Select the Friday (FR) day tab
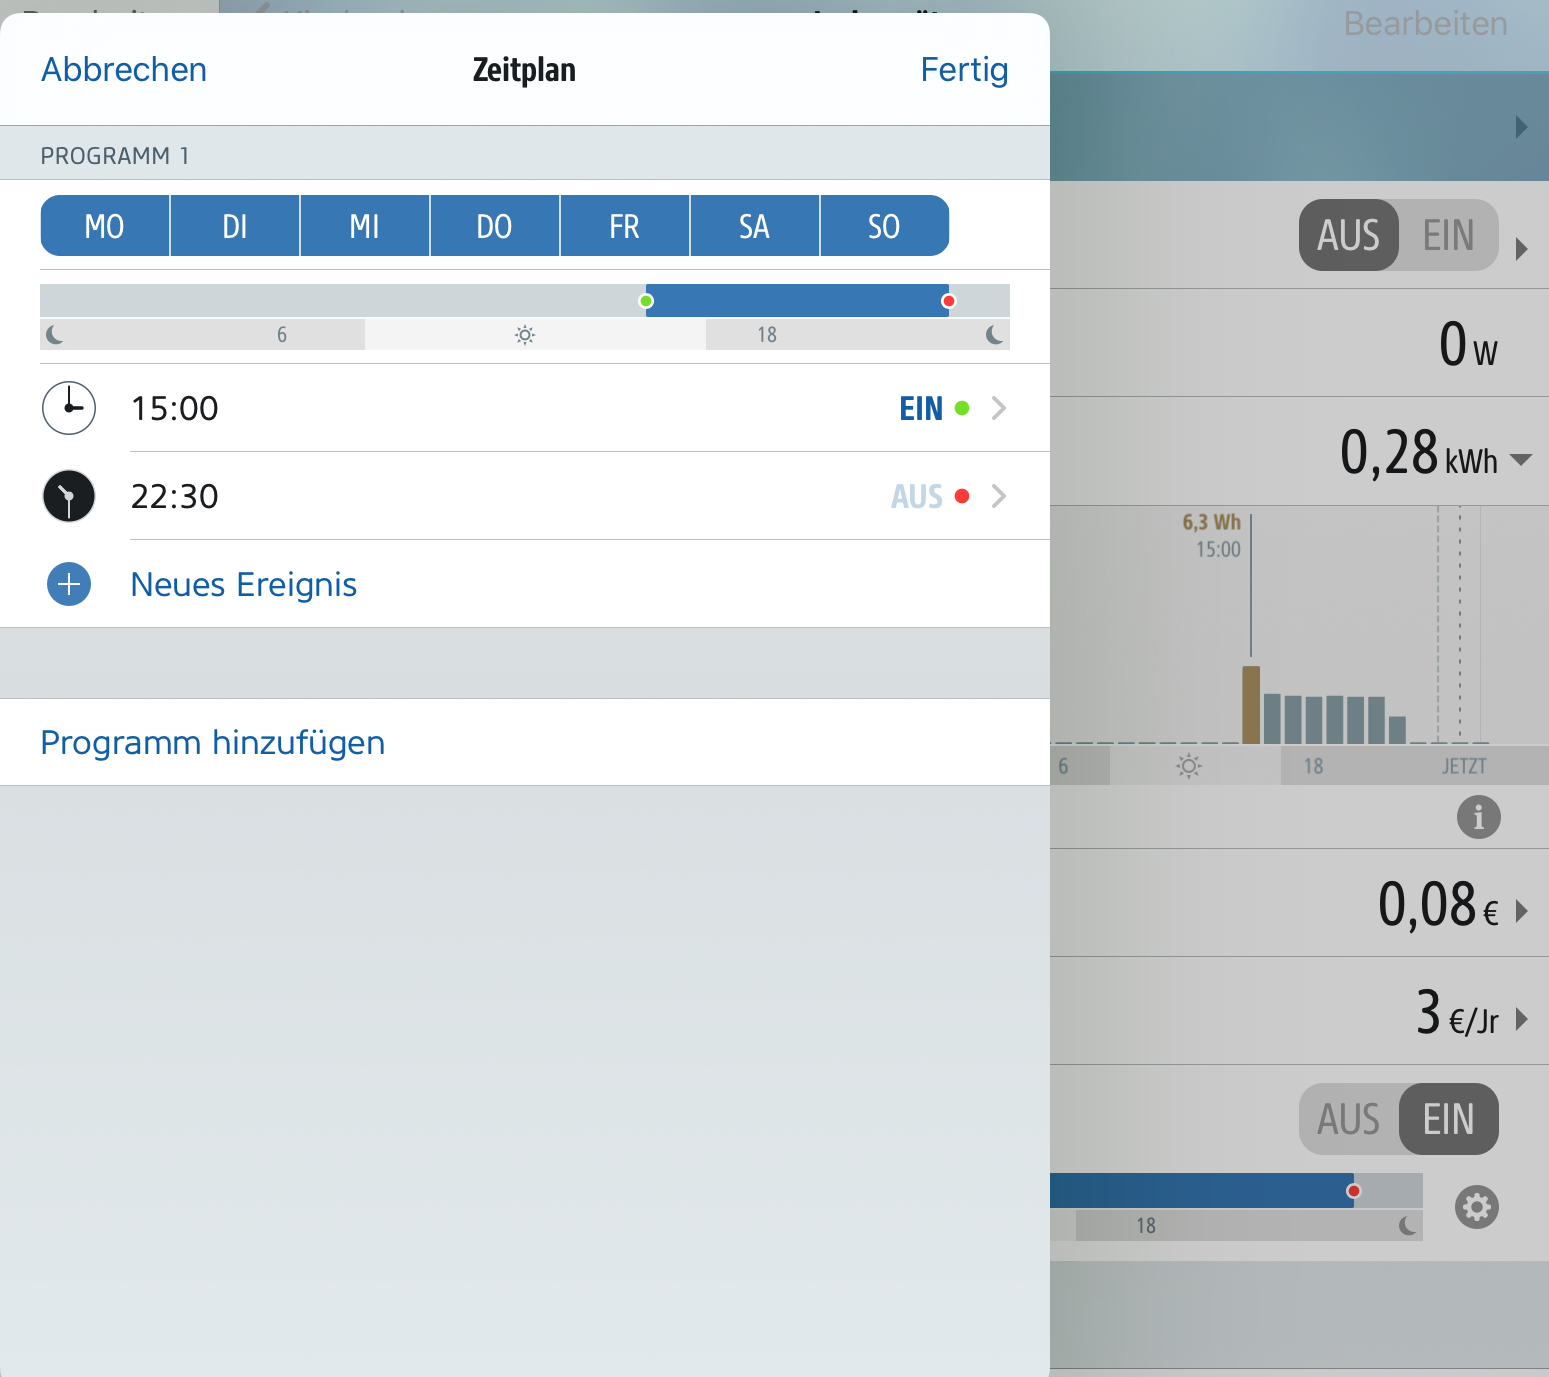This screenshot has height=1377, width=1549. 624,226
